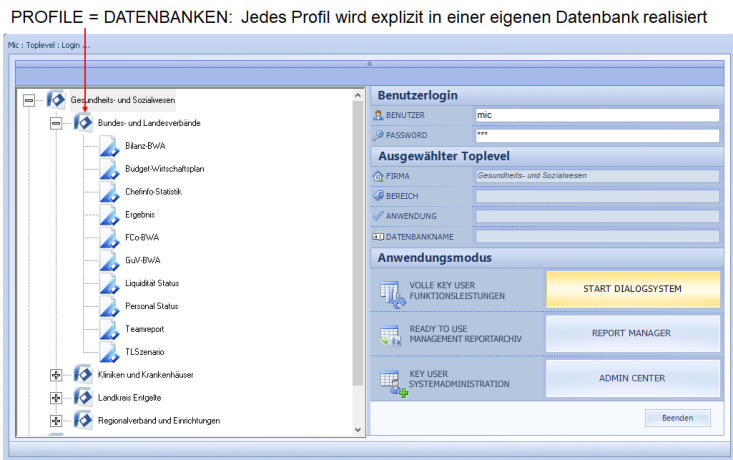
Task: Click the Liquidität Status report icon
Action: tap(110, 284)
